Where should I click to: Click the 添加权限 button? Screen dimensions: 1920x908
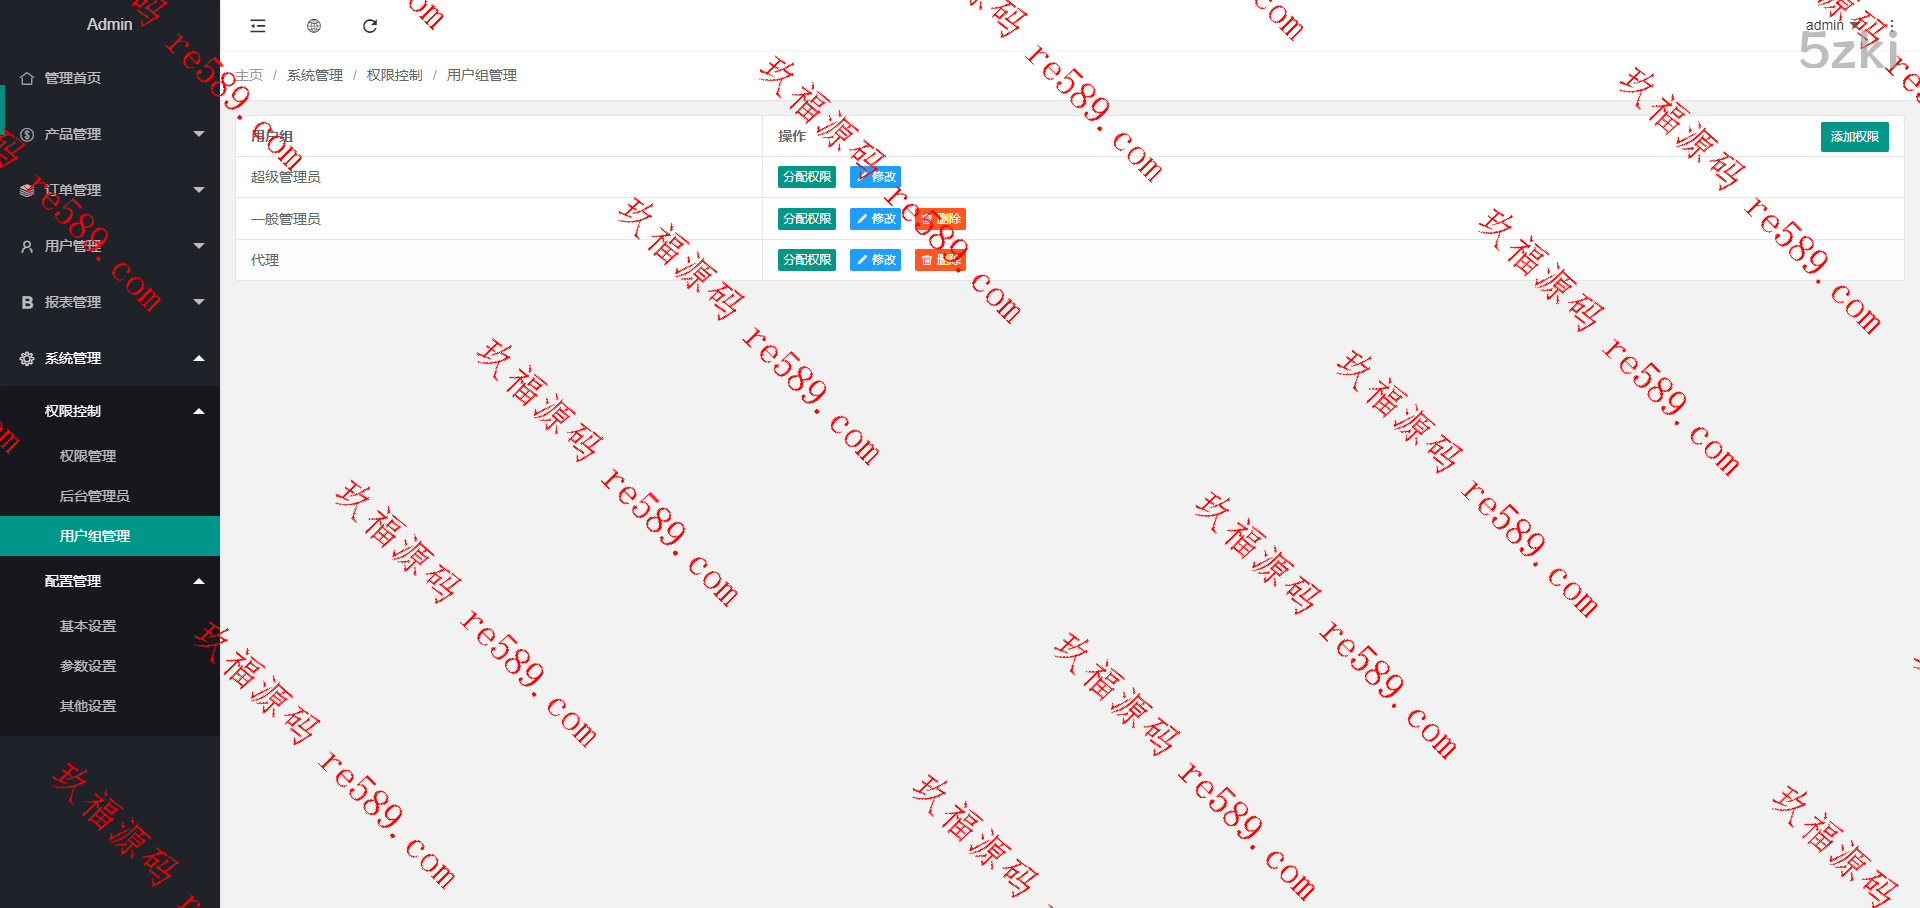[x=1854, y=137]
